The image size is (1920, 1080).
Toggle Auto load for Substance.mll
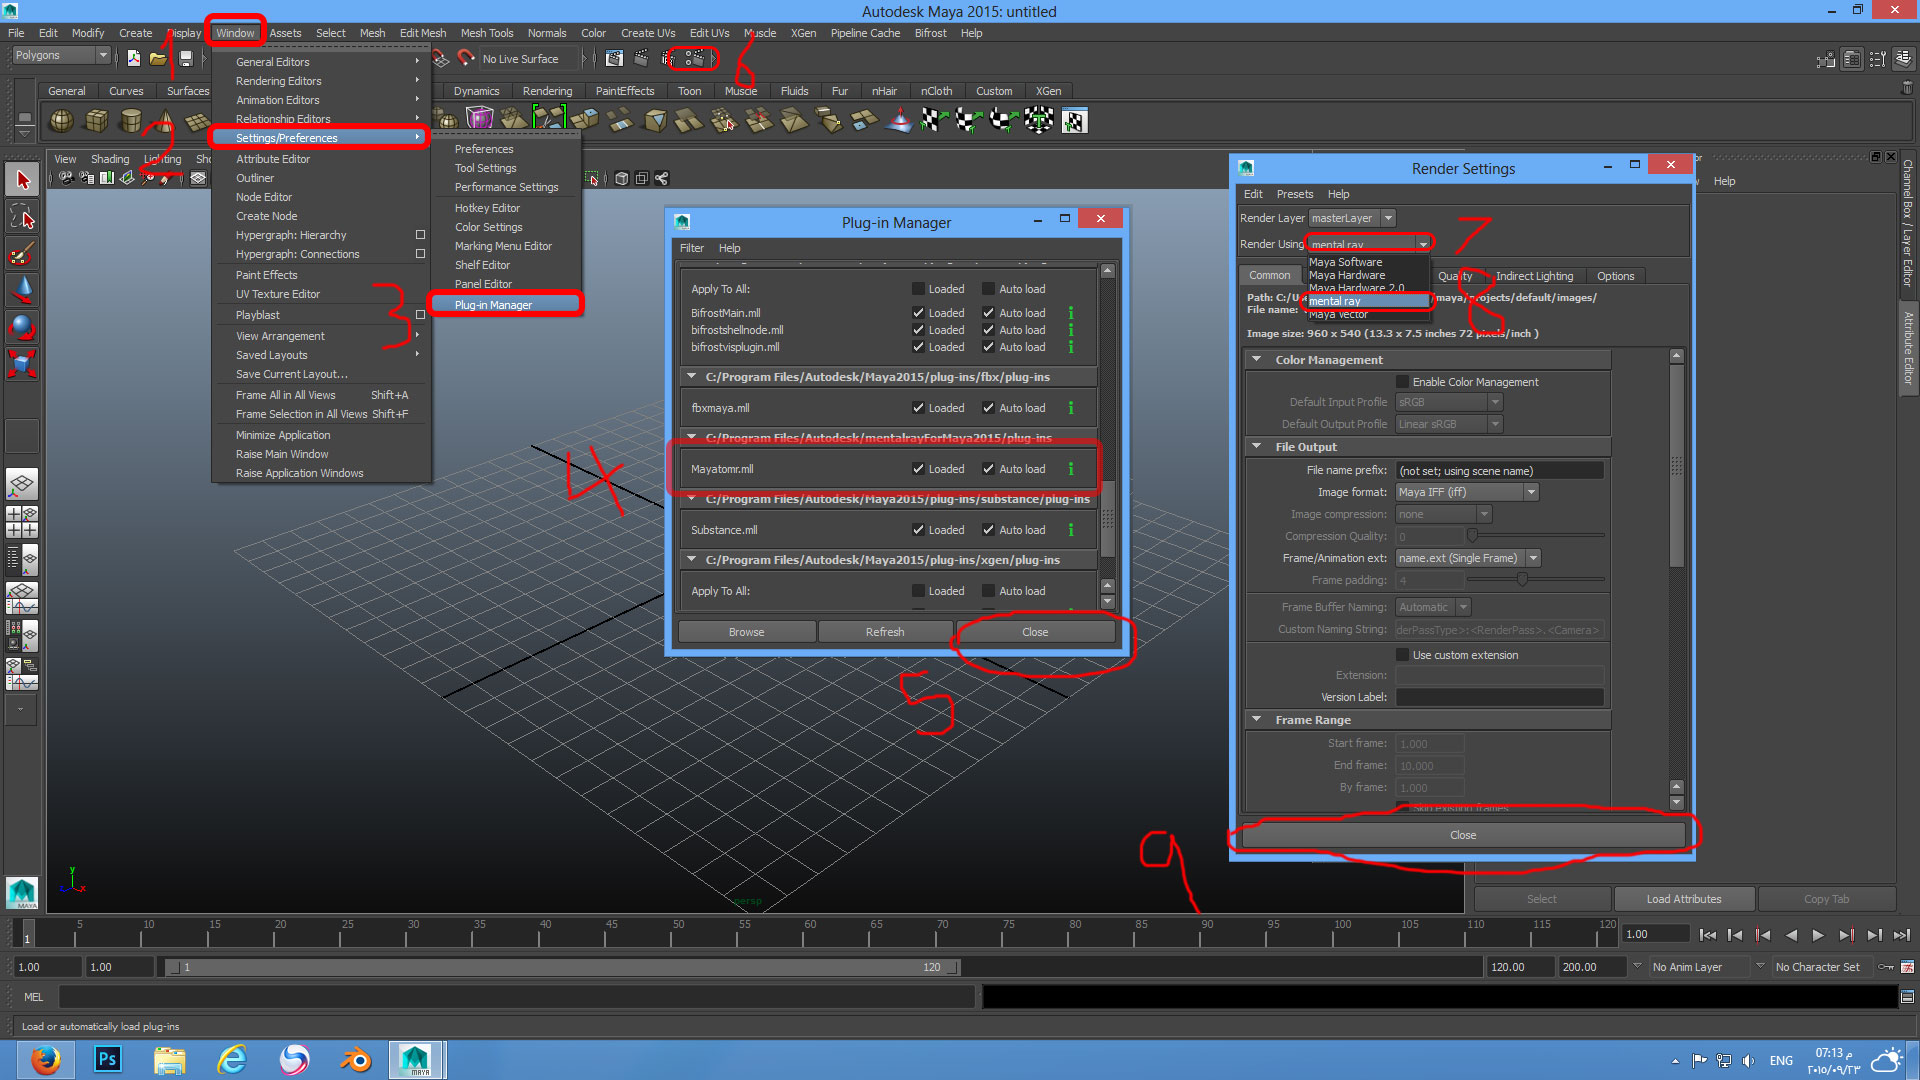[x=988, y=530]
